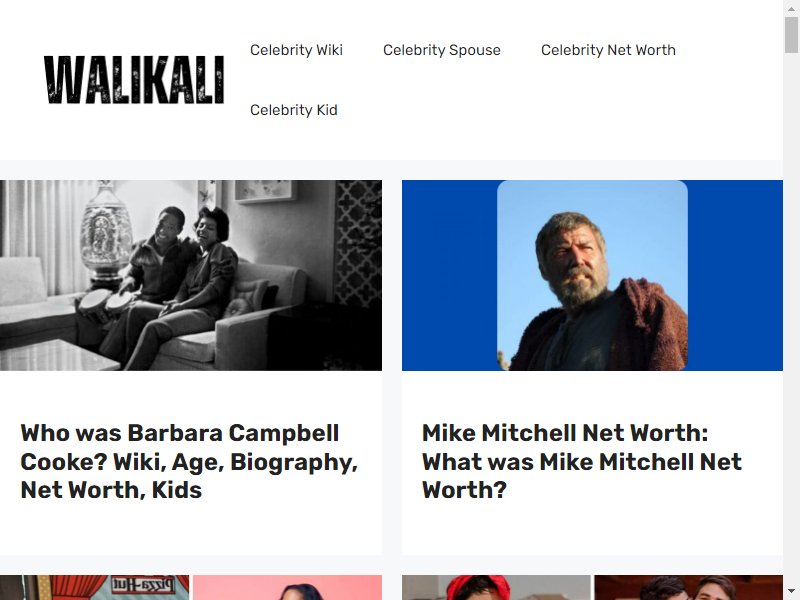
Task: Click the vertical scrollbar thumb
Action: 791,35
